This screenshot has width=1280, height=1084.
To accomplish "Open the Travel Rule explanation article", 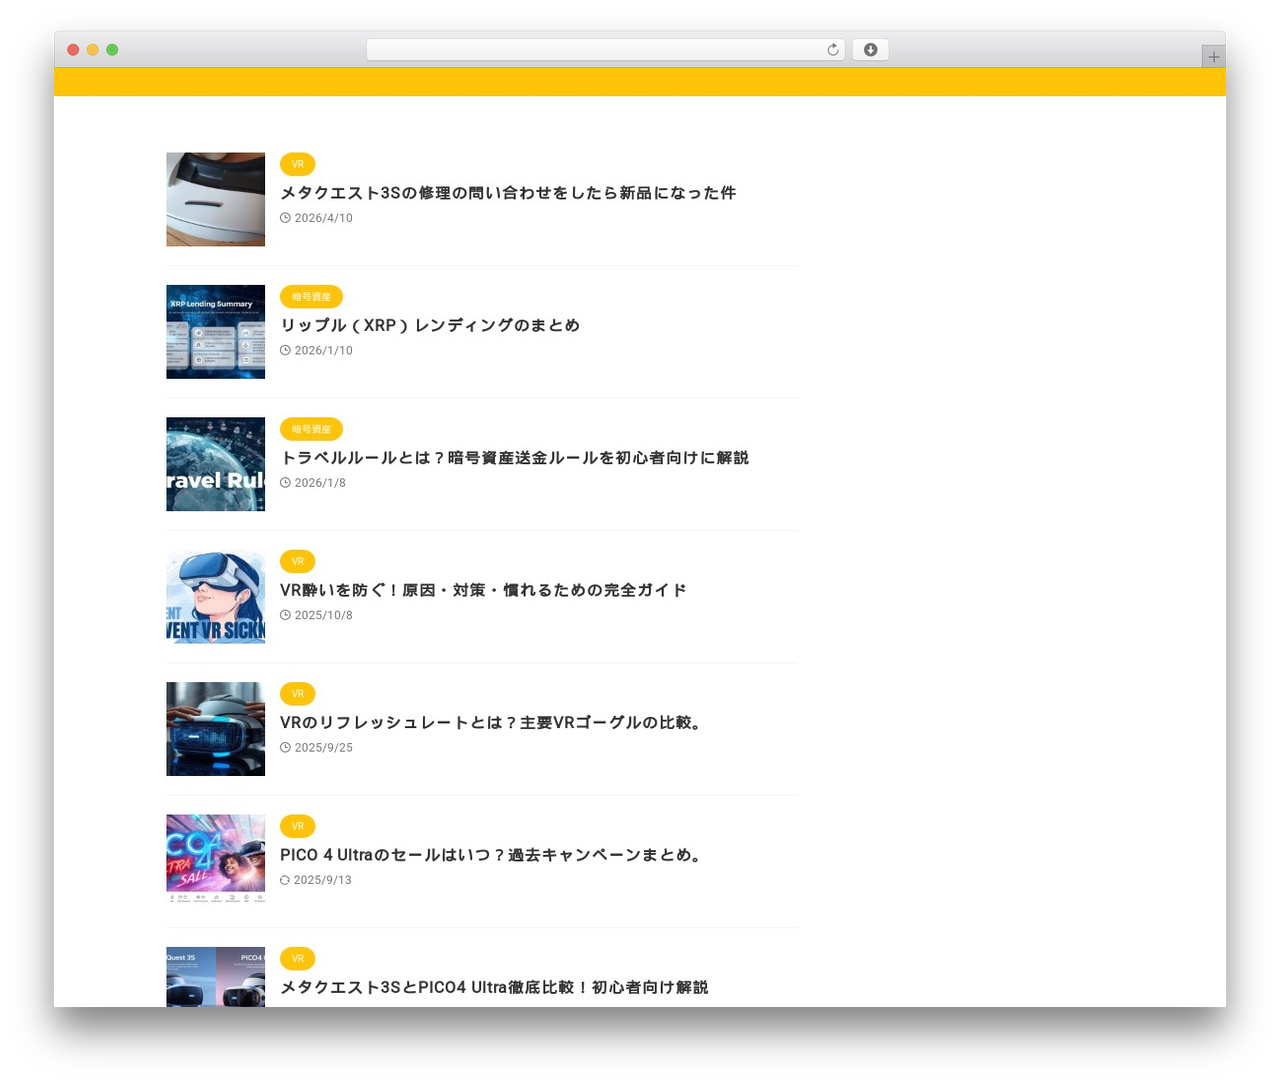I will click(x=514, y=458).
